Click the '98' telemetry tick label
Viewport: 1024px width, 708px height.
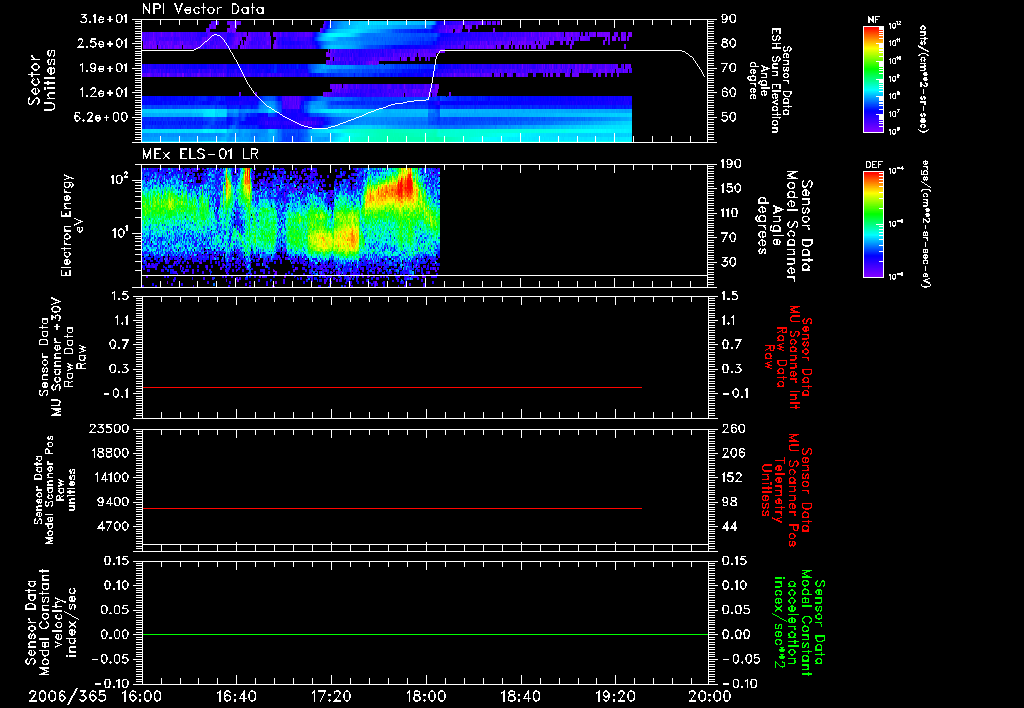click(729, 502)
